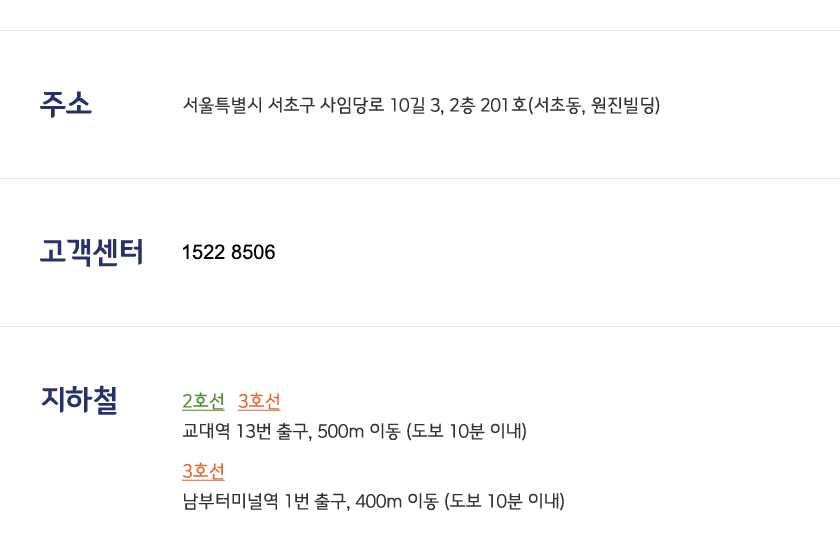The height and width of the screenshot is (541, 840).
Task: Select the 주소 heading label
Action: tap(66, 104)
